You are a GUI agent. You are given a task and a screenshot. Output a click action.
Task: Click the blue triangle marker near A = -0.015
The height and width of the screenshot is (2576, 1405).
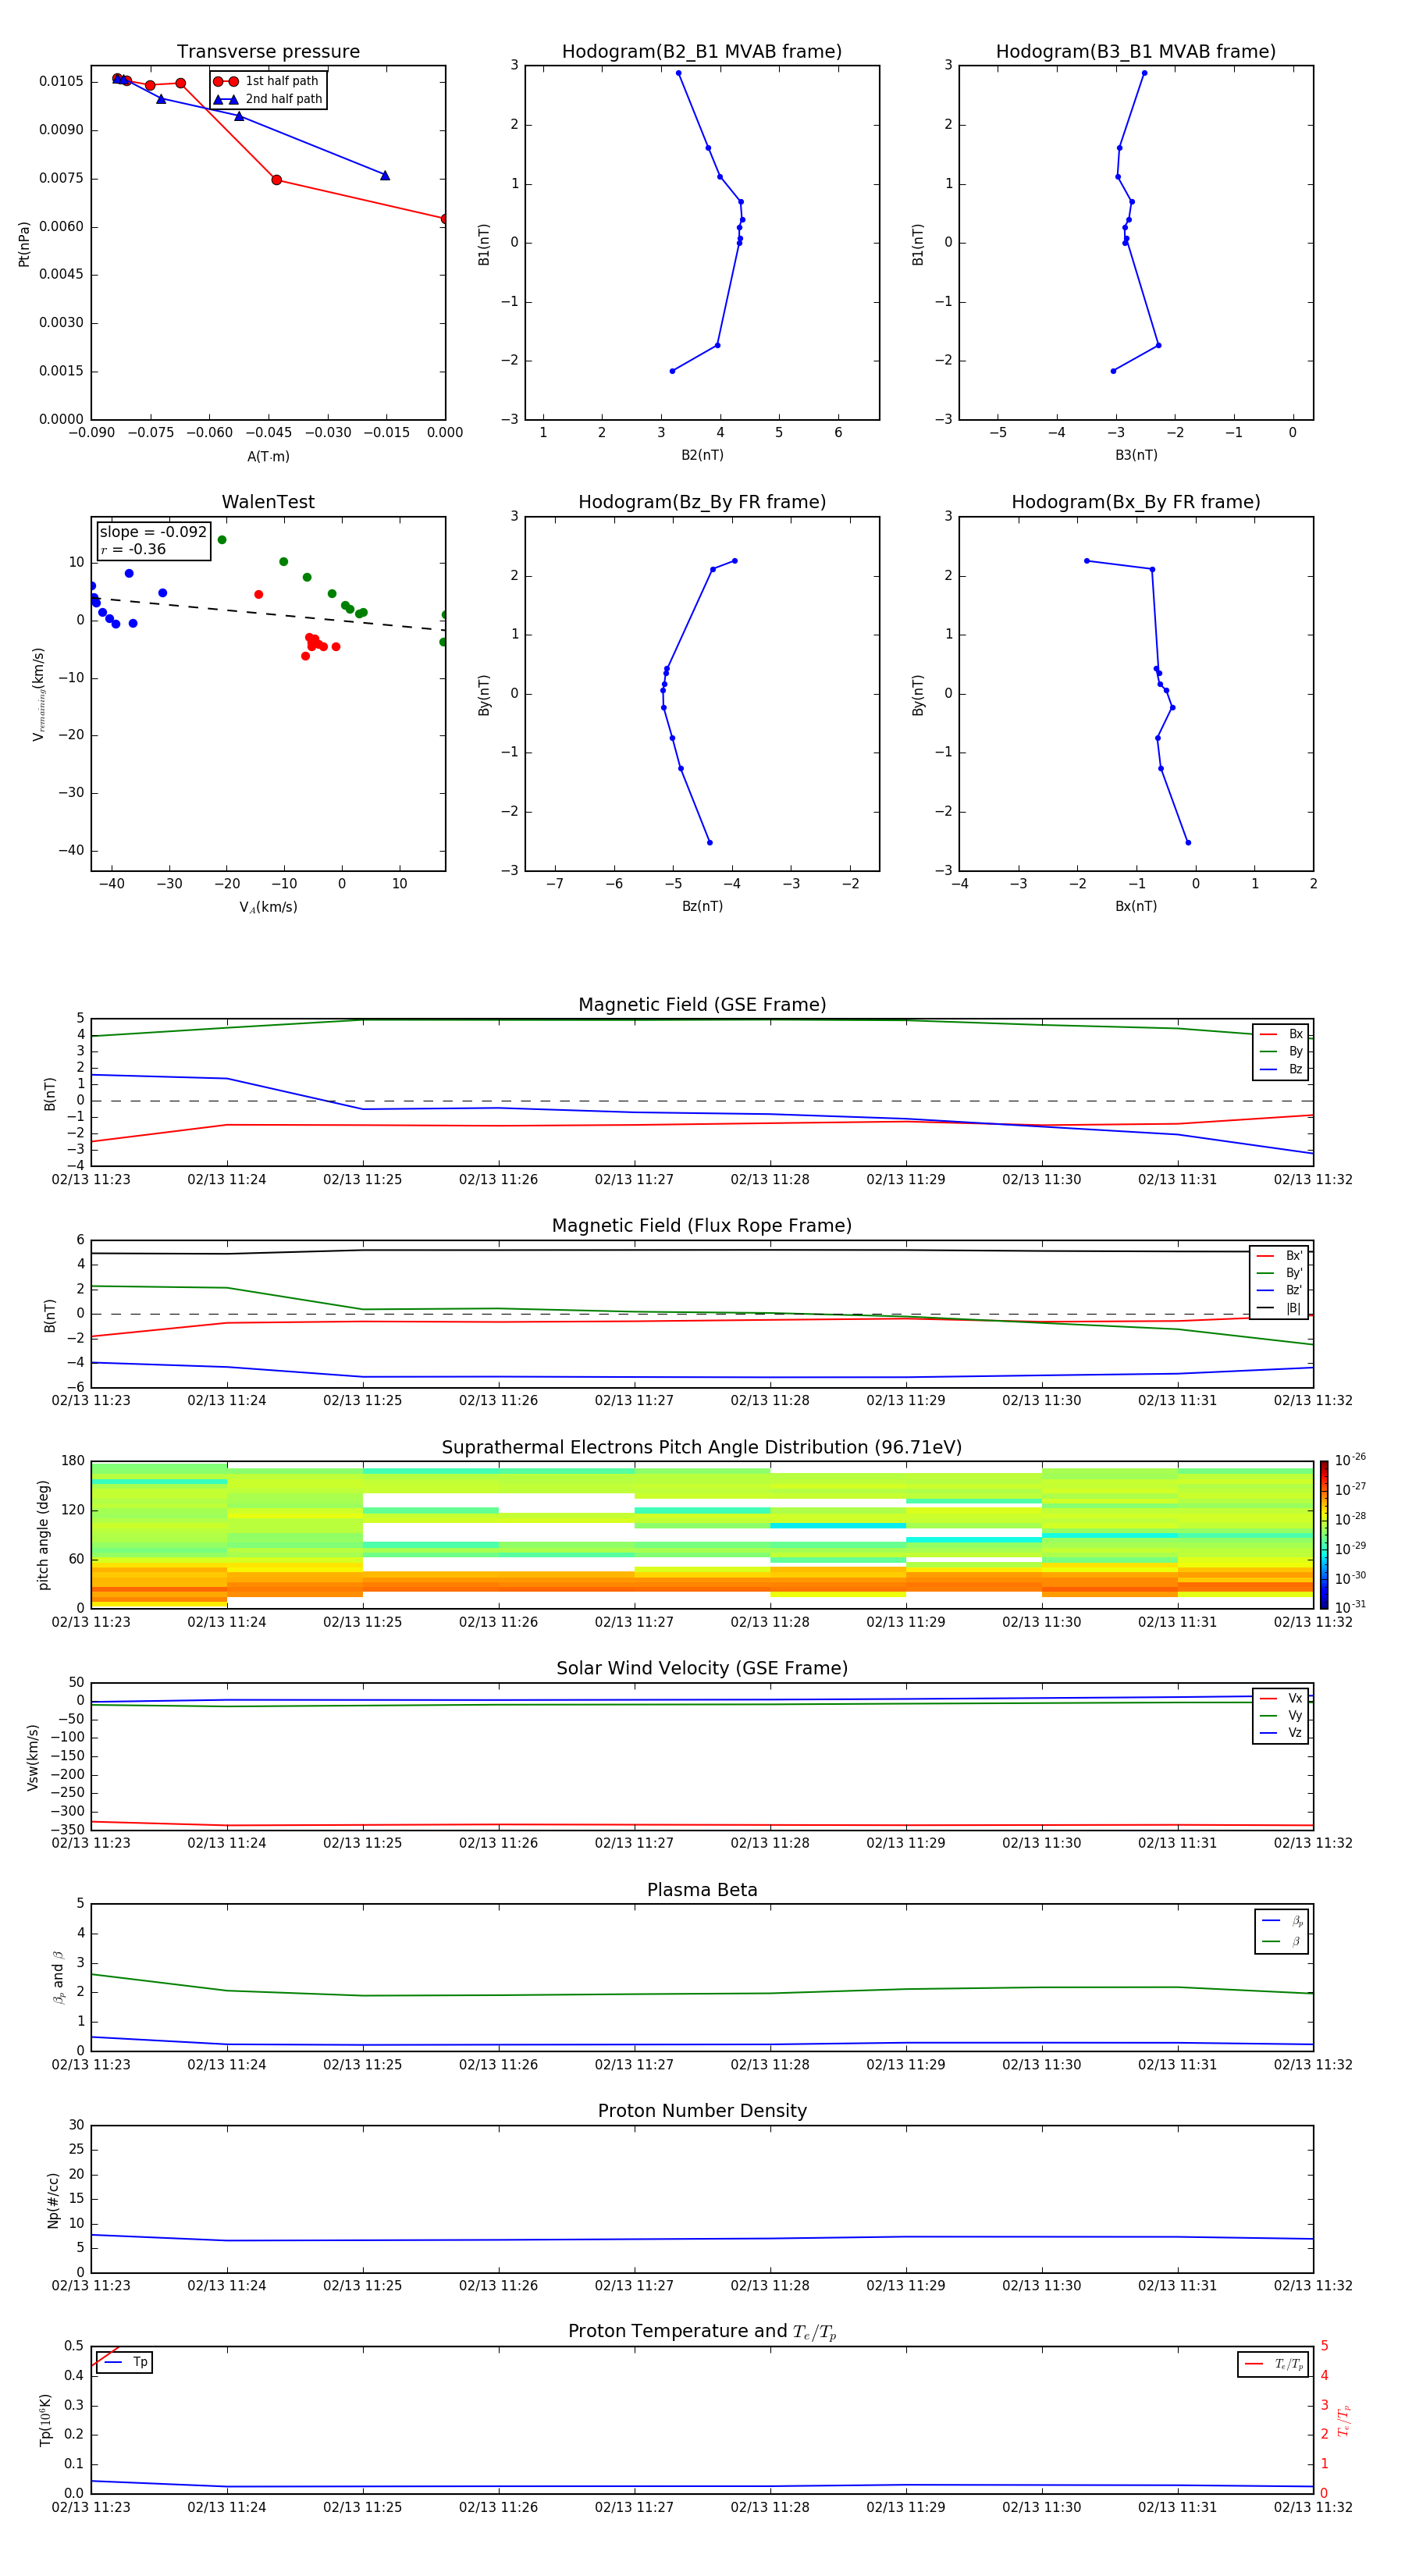tap(385, 175)
